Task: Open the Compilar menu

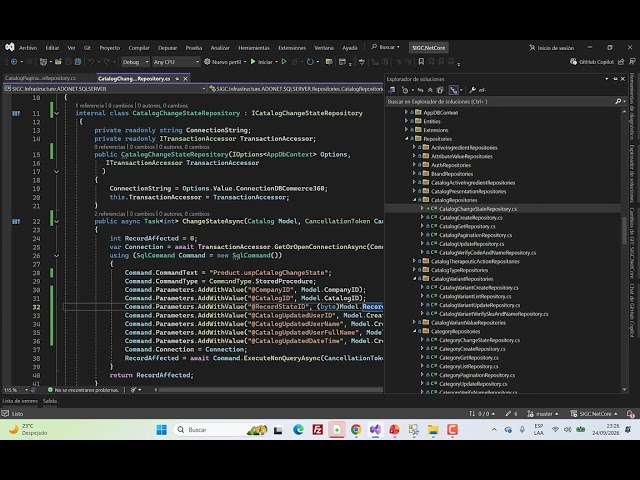Action: click(139, 48)
